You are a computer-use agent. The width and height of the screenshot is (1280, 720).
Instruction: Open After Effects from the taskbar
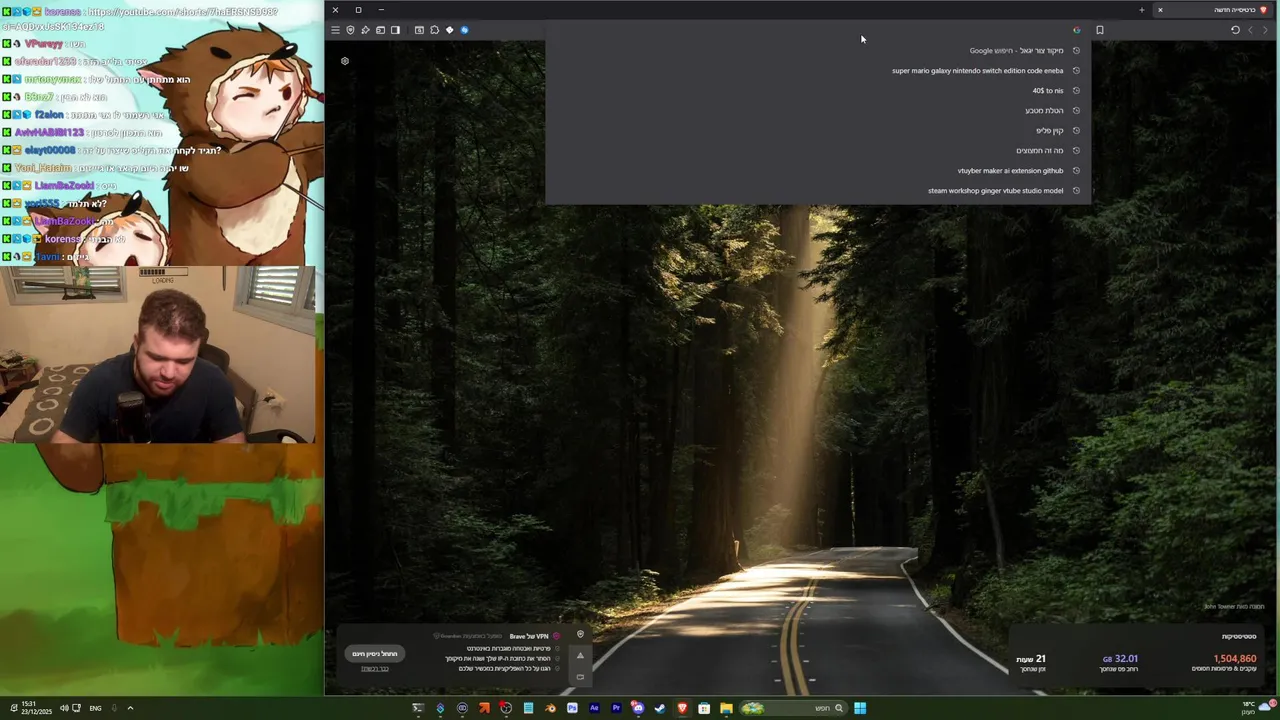594,708
